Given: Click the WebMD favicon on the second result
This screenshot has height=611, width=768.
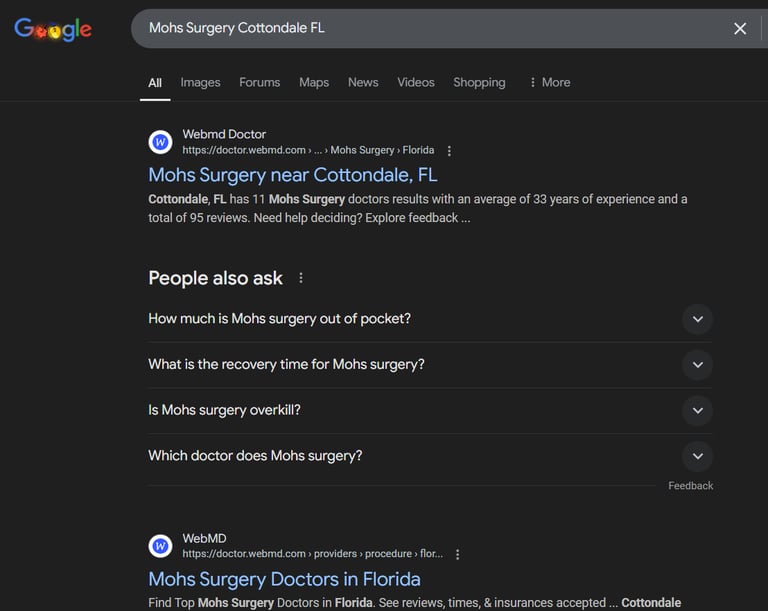Looking at the screenshot, I should pyautogui.click(x=160, y=546).
